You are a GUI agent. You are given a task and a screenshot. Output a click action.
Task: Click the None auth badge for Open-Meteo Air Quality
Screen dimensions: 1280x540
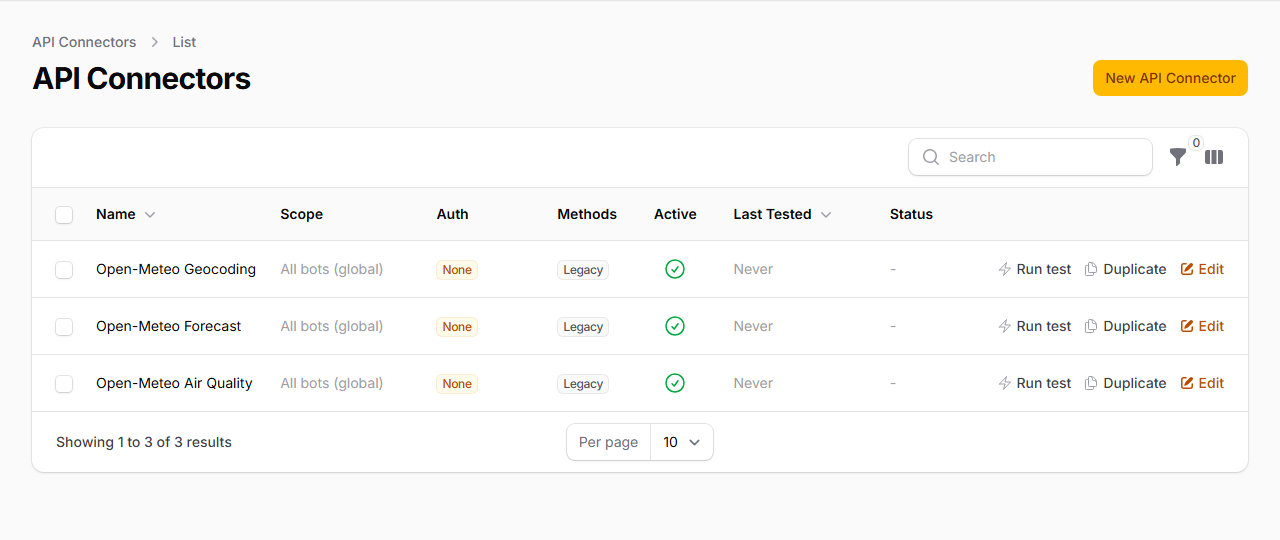[457, 383]
